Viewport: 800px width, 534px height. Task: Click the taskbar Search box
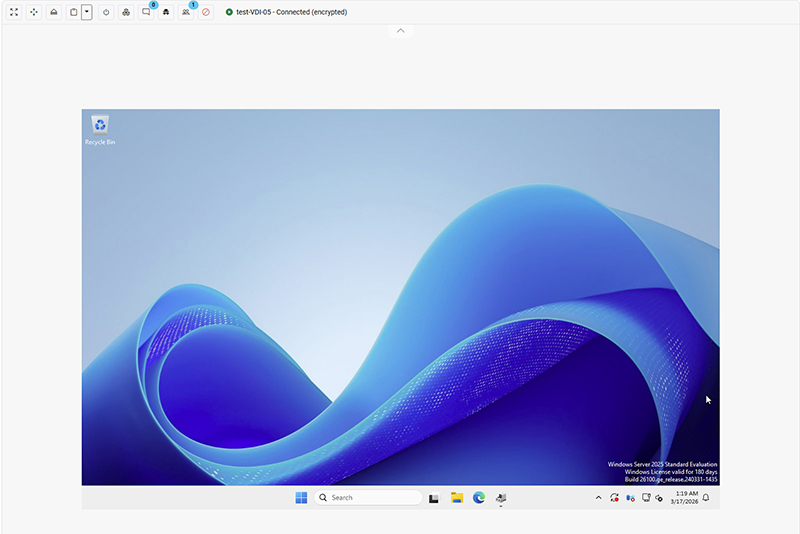[368, 498]
